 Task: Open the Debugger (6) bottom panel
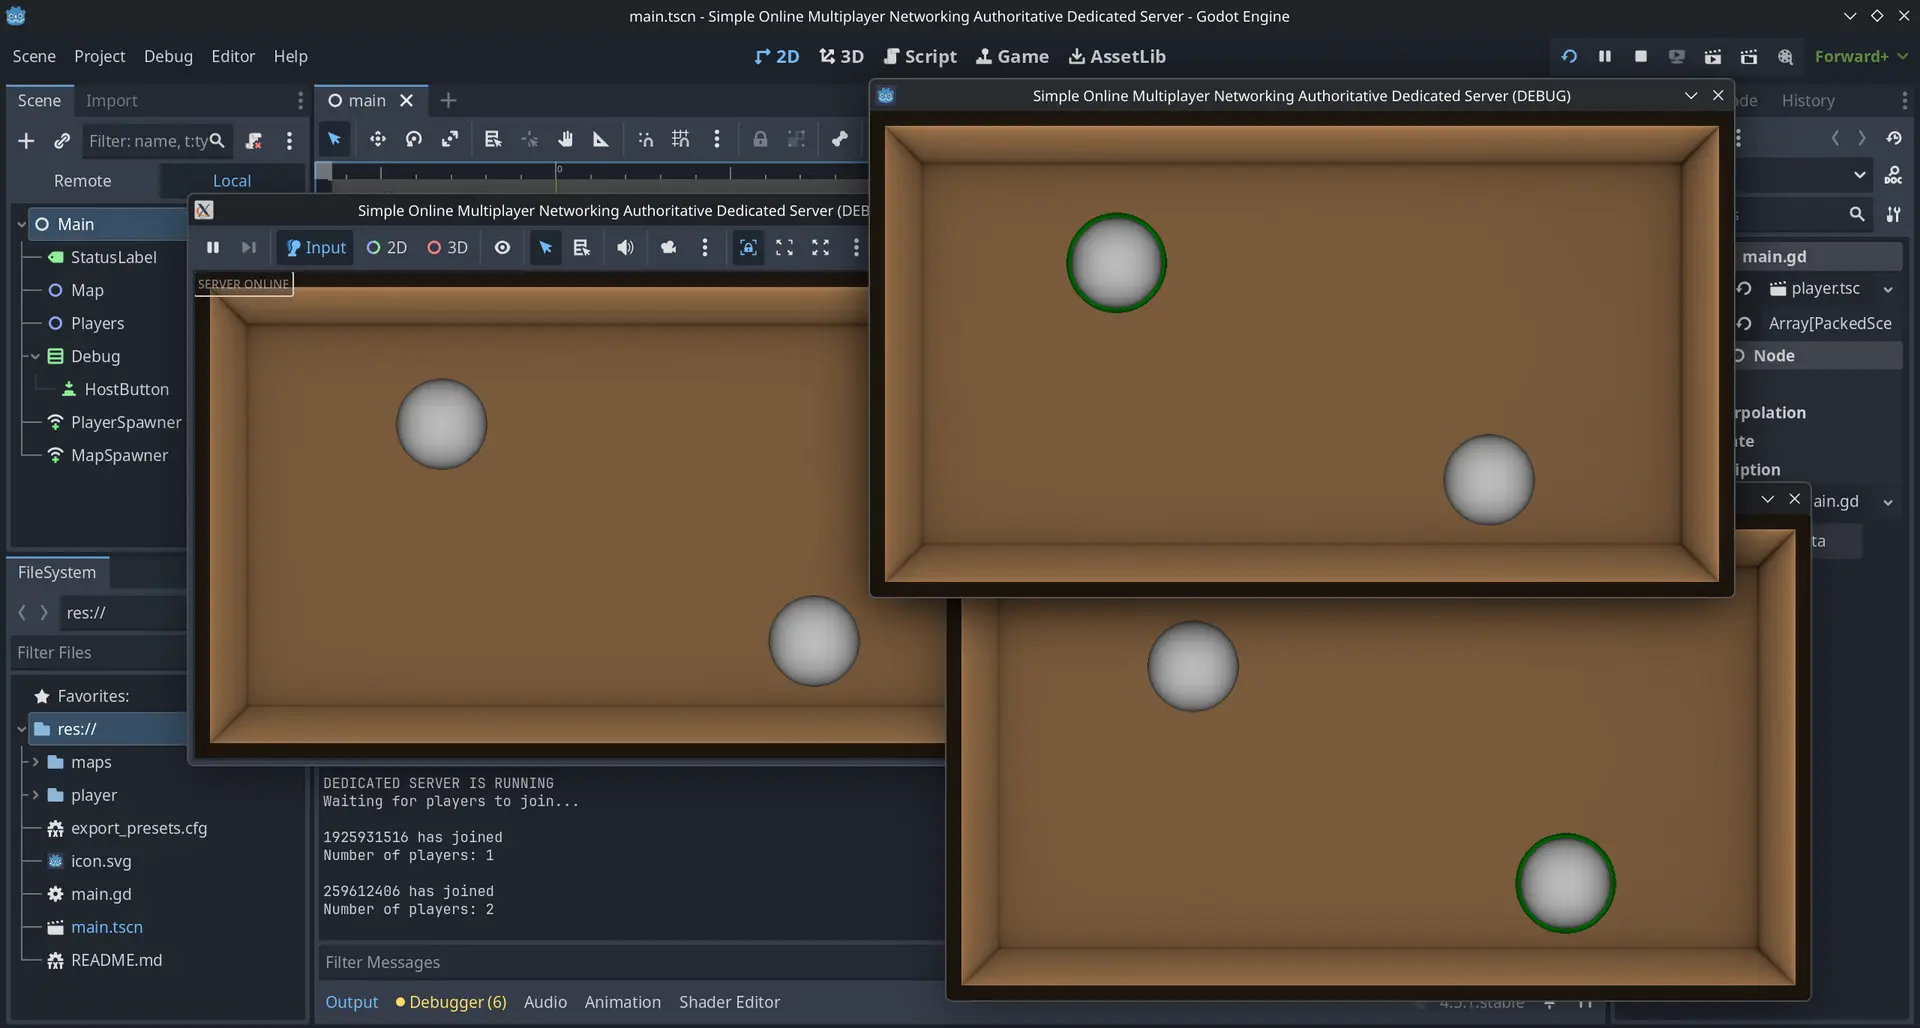[x=451, y=1002]
